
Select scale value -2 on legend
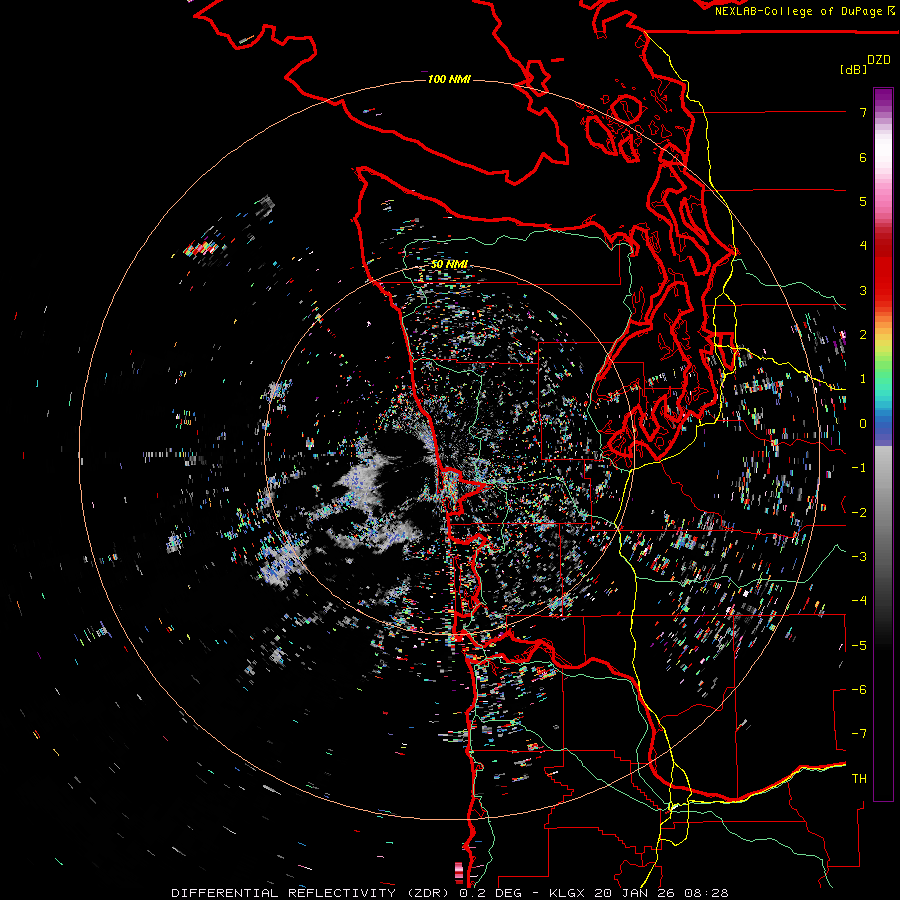(x=859, y=513)
